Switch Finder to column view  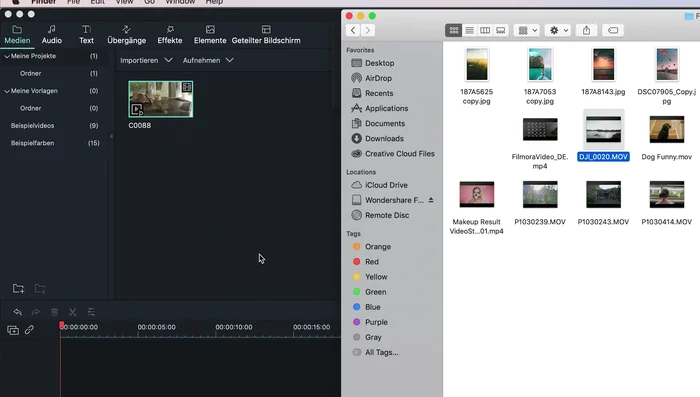(485, 30)
